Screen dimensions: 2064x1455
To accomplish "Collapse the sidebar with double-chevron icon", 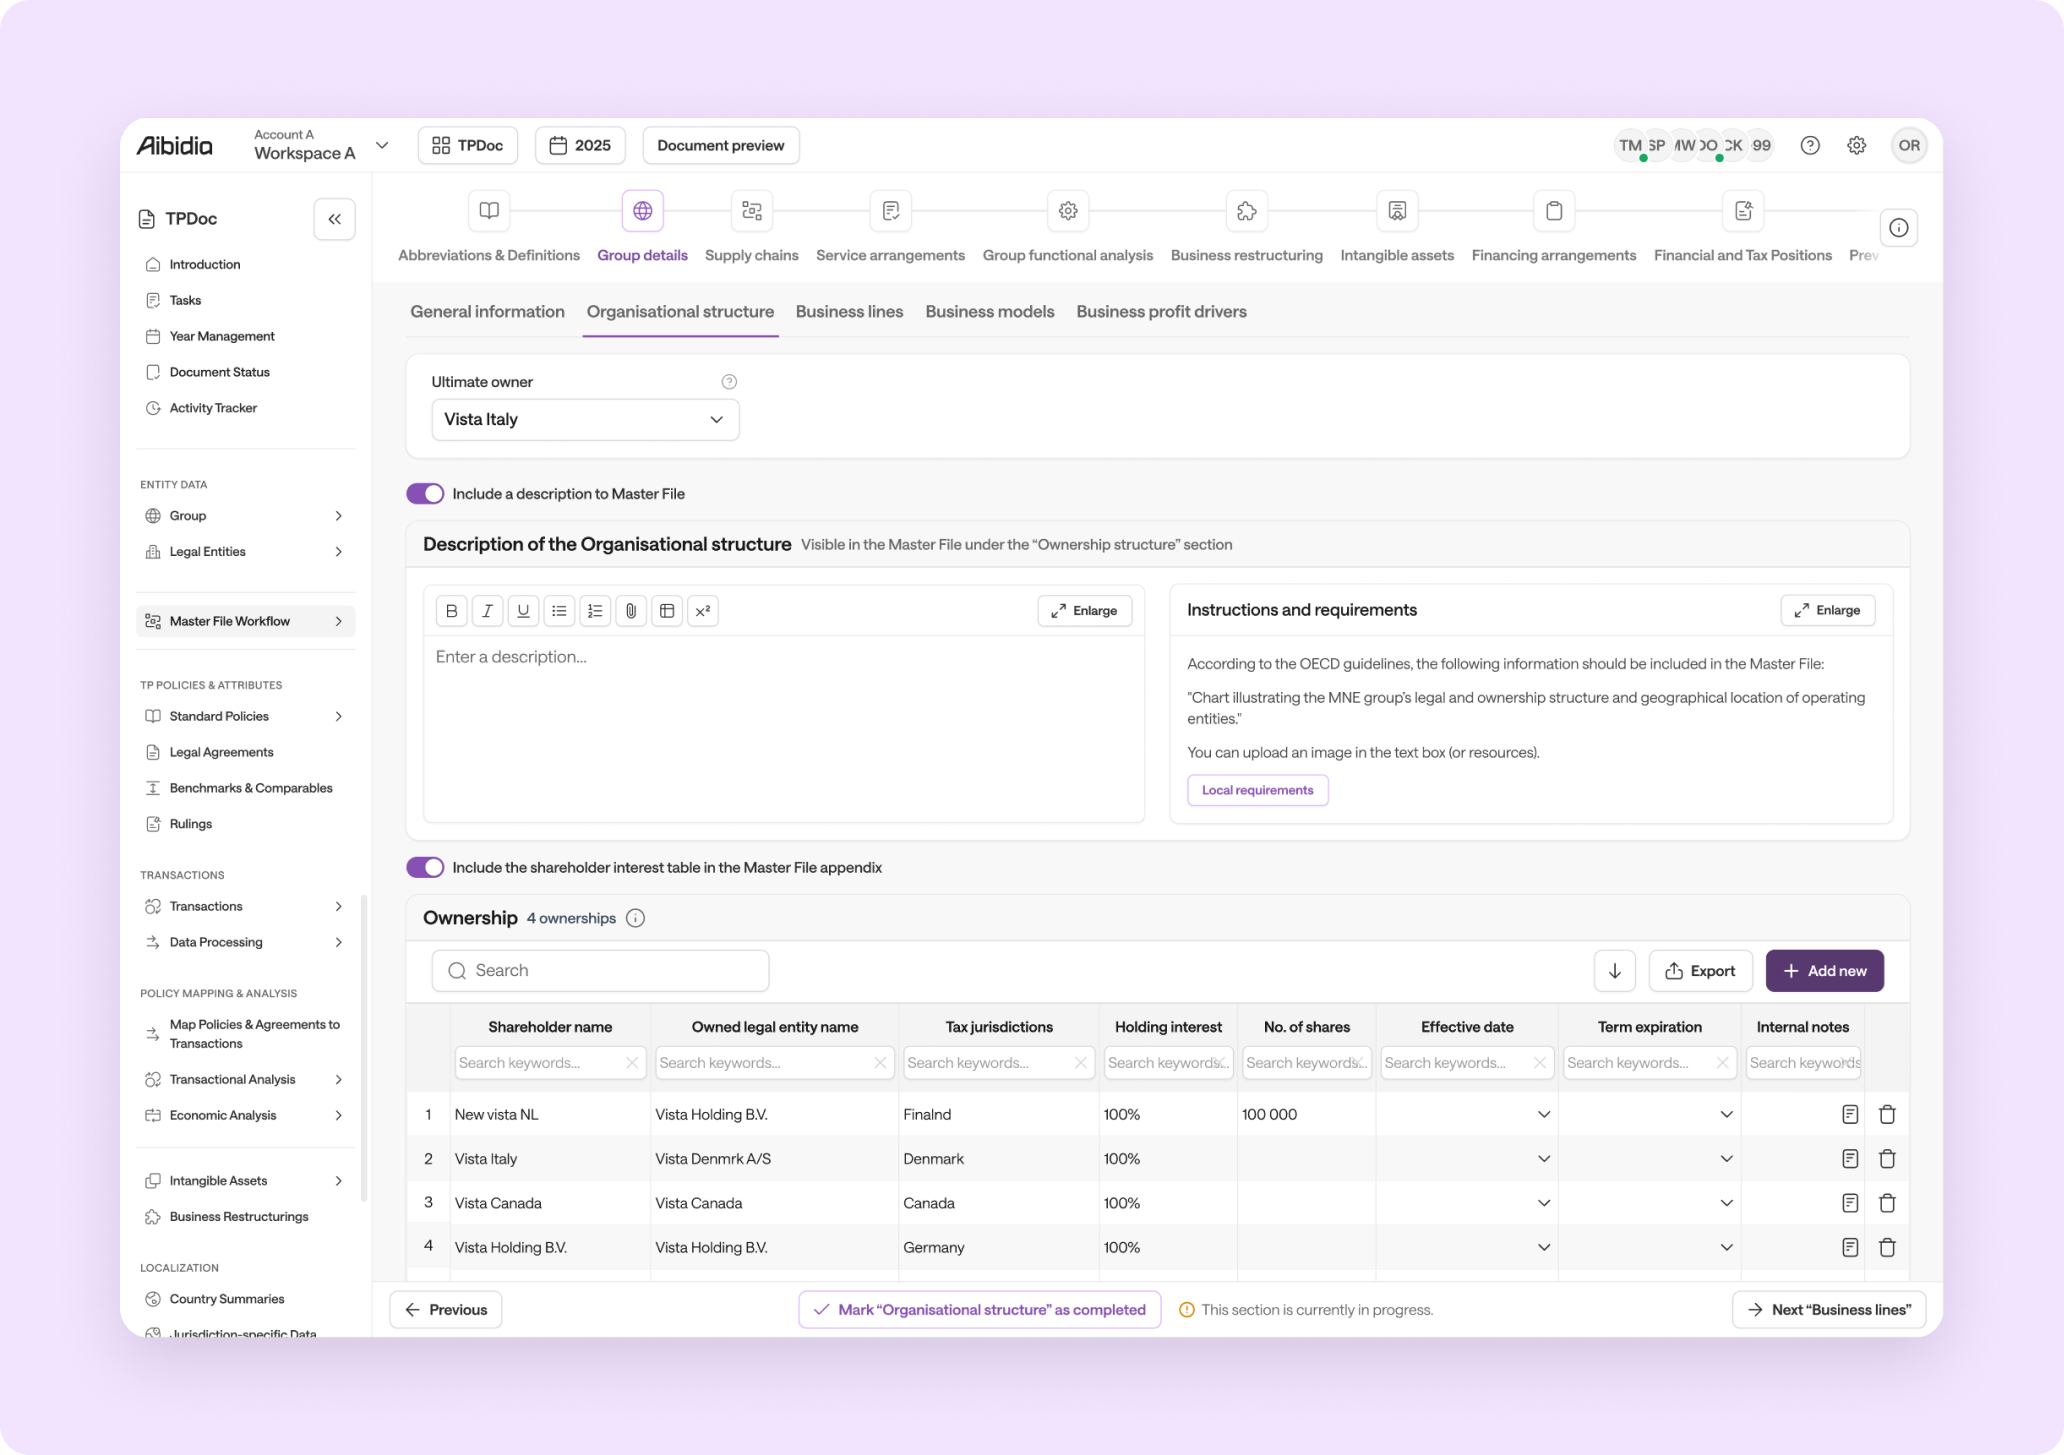I will pyautogui.click(x=334, y=219).
